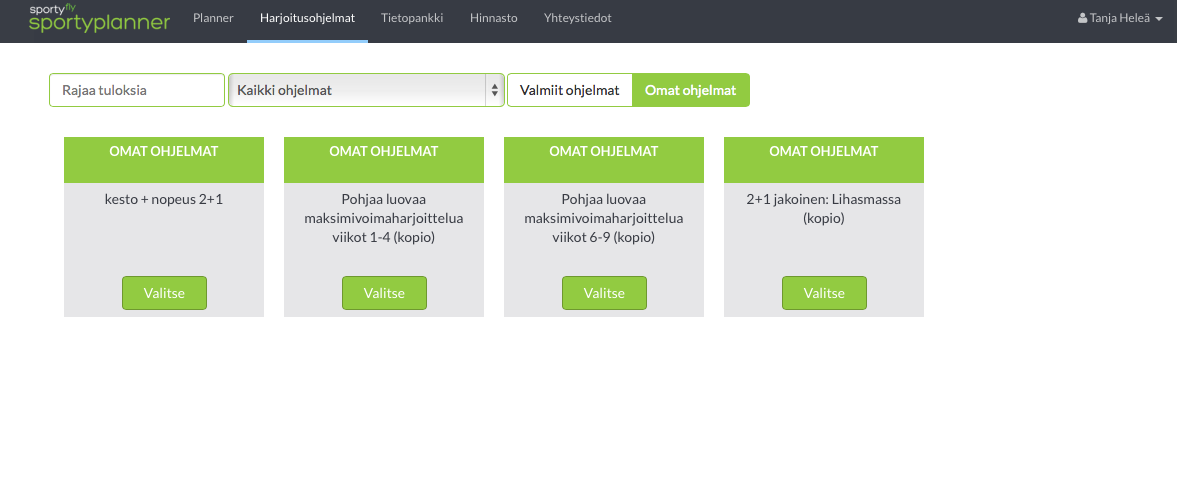Expand the Kaikki ohjelmat select box
The height and width of the screenshot is (478, 1177).
366,90
